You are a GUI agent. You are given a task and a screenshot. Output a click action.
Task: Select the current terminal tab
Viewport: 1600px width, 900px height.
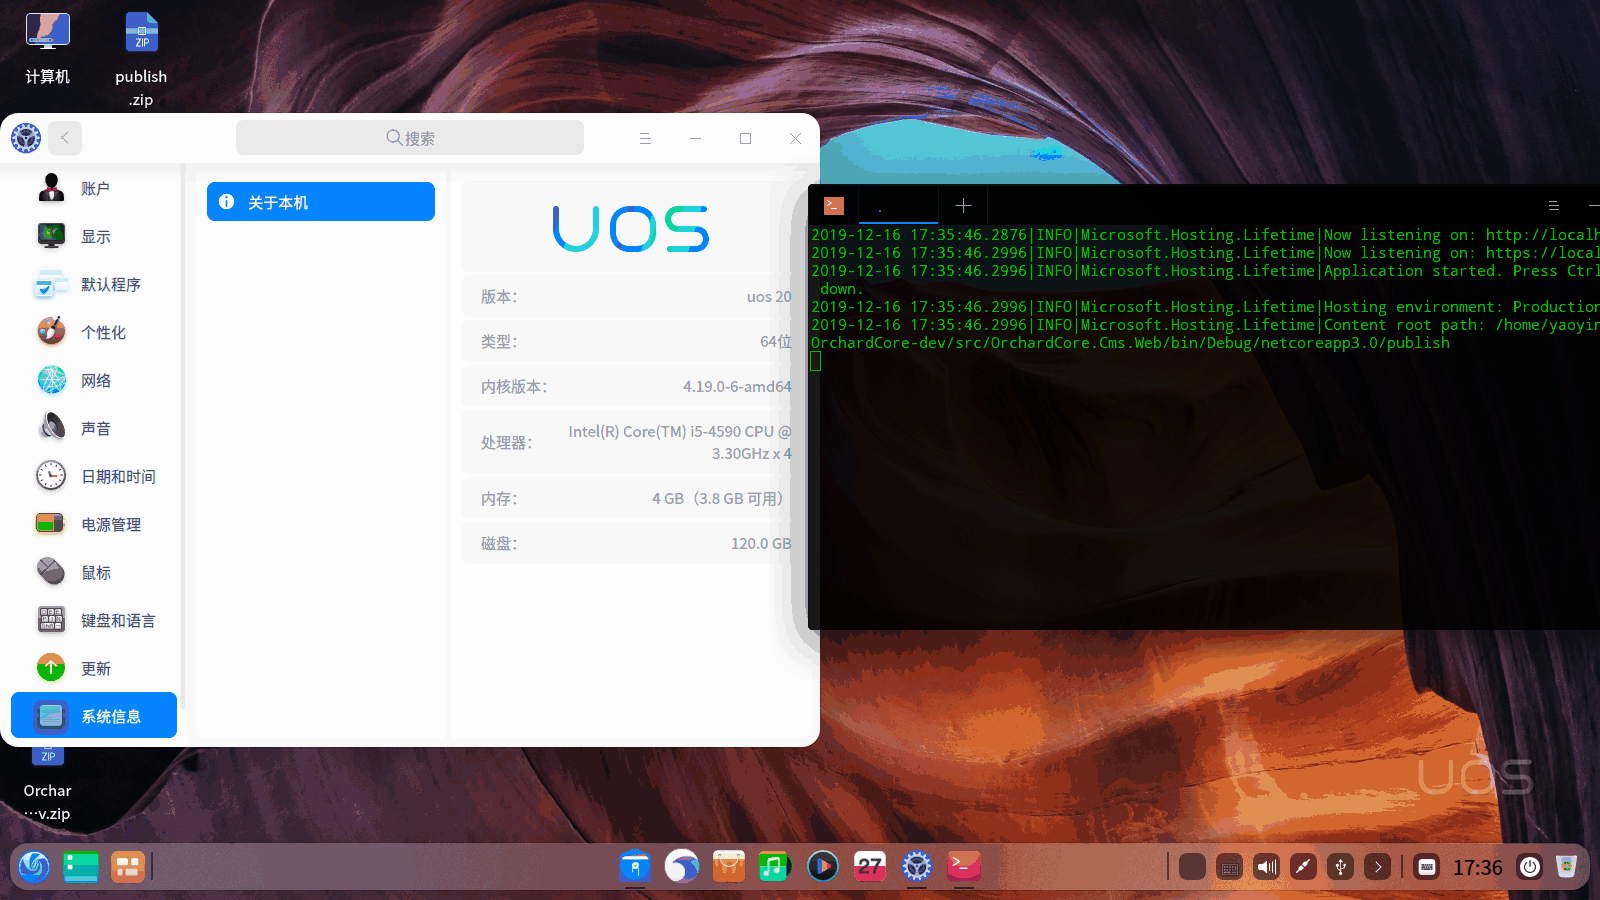pos(898,205)
